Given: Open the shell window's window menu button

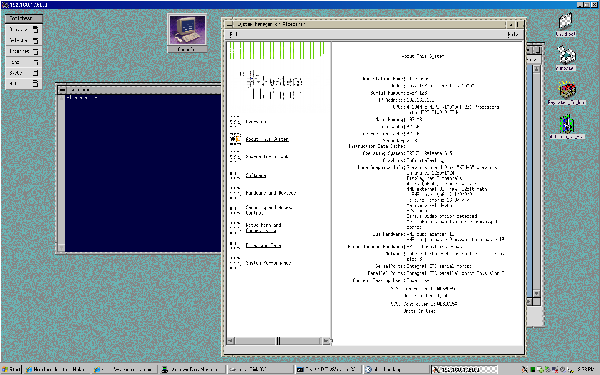Looking at the screenshot, I should point(62,90).
